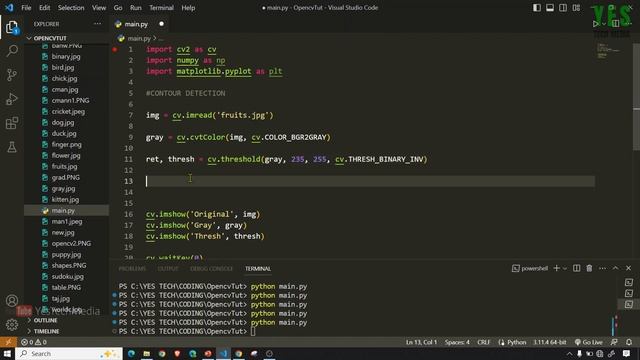Change indentation via Spaces: 4
Viewport: 640px width, 360px height.
tap(457, 342)
